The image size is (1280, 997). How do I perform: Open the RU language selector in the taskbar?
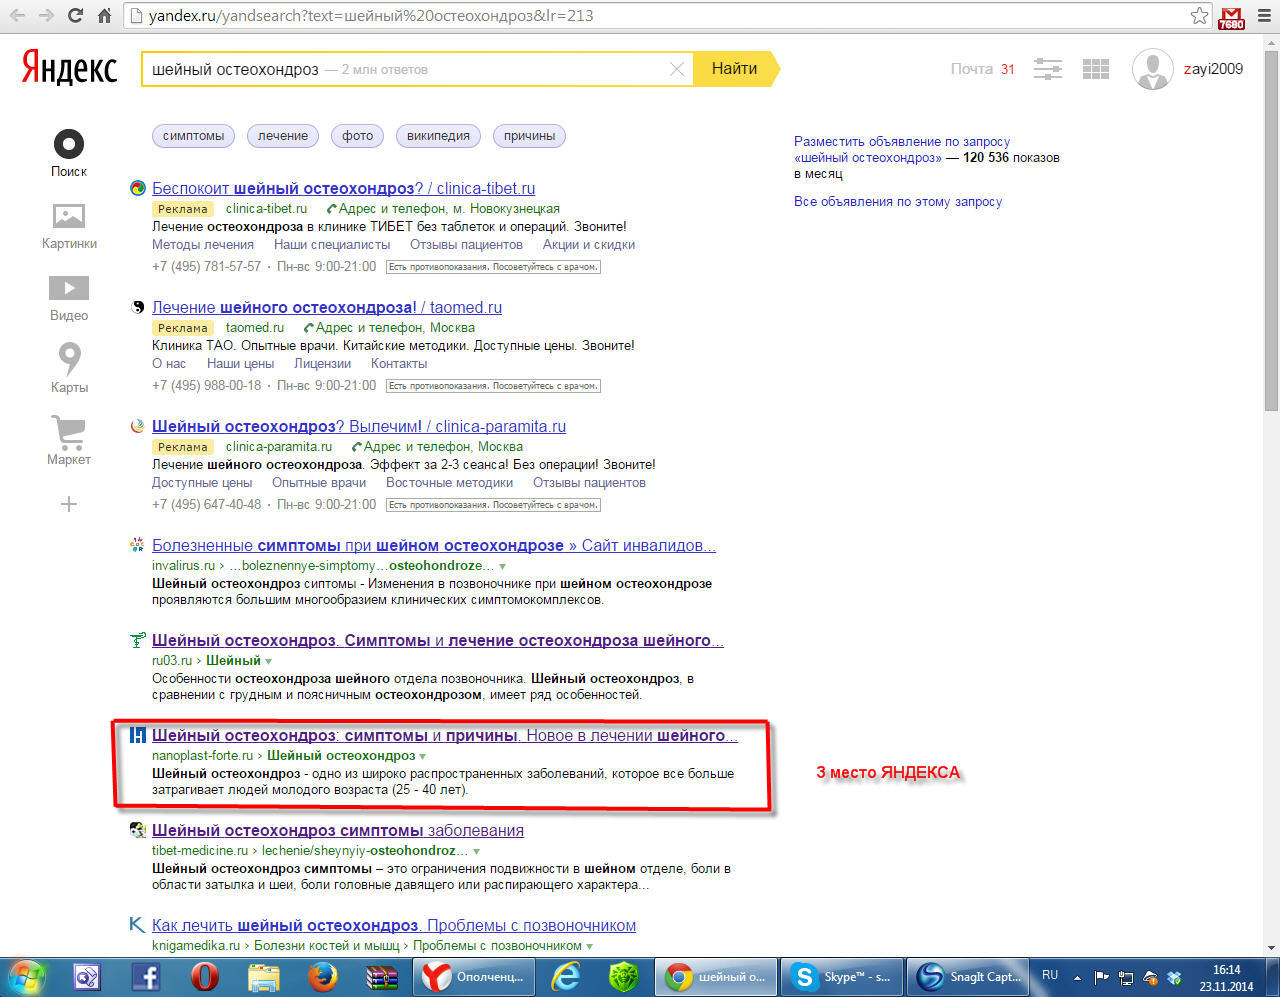click(x=1050, y=975)
